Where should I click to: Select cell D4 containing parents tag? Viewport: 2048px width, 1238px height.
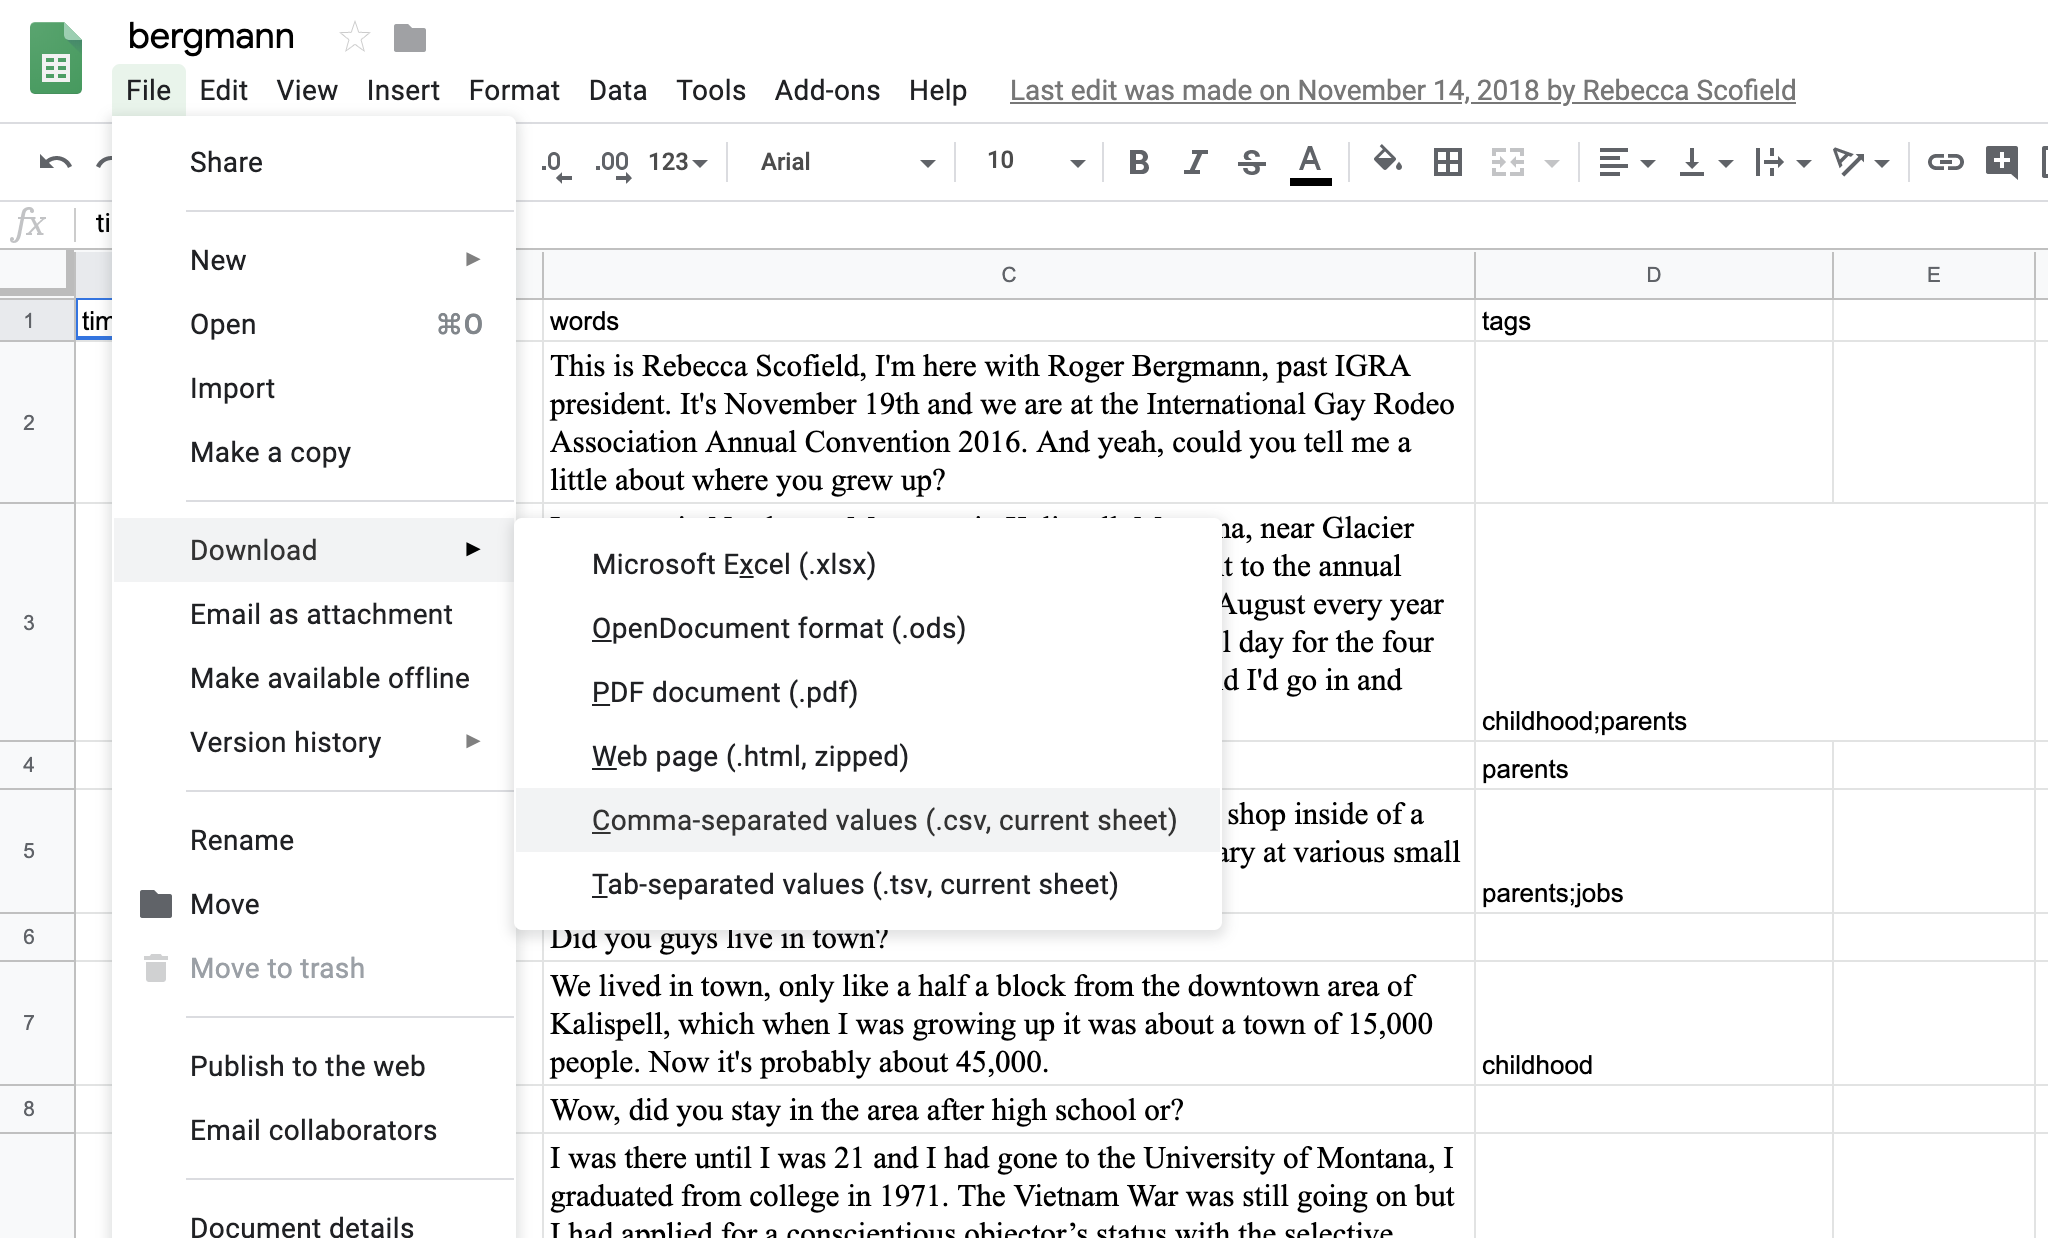point(1650,768)
